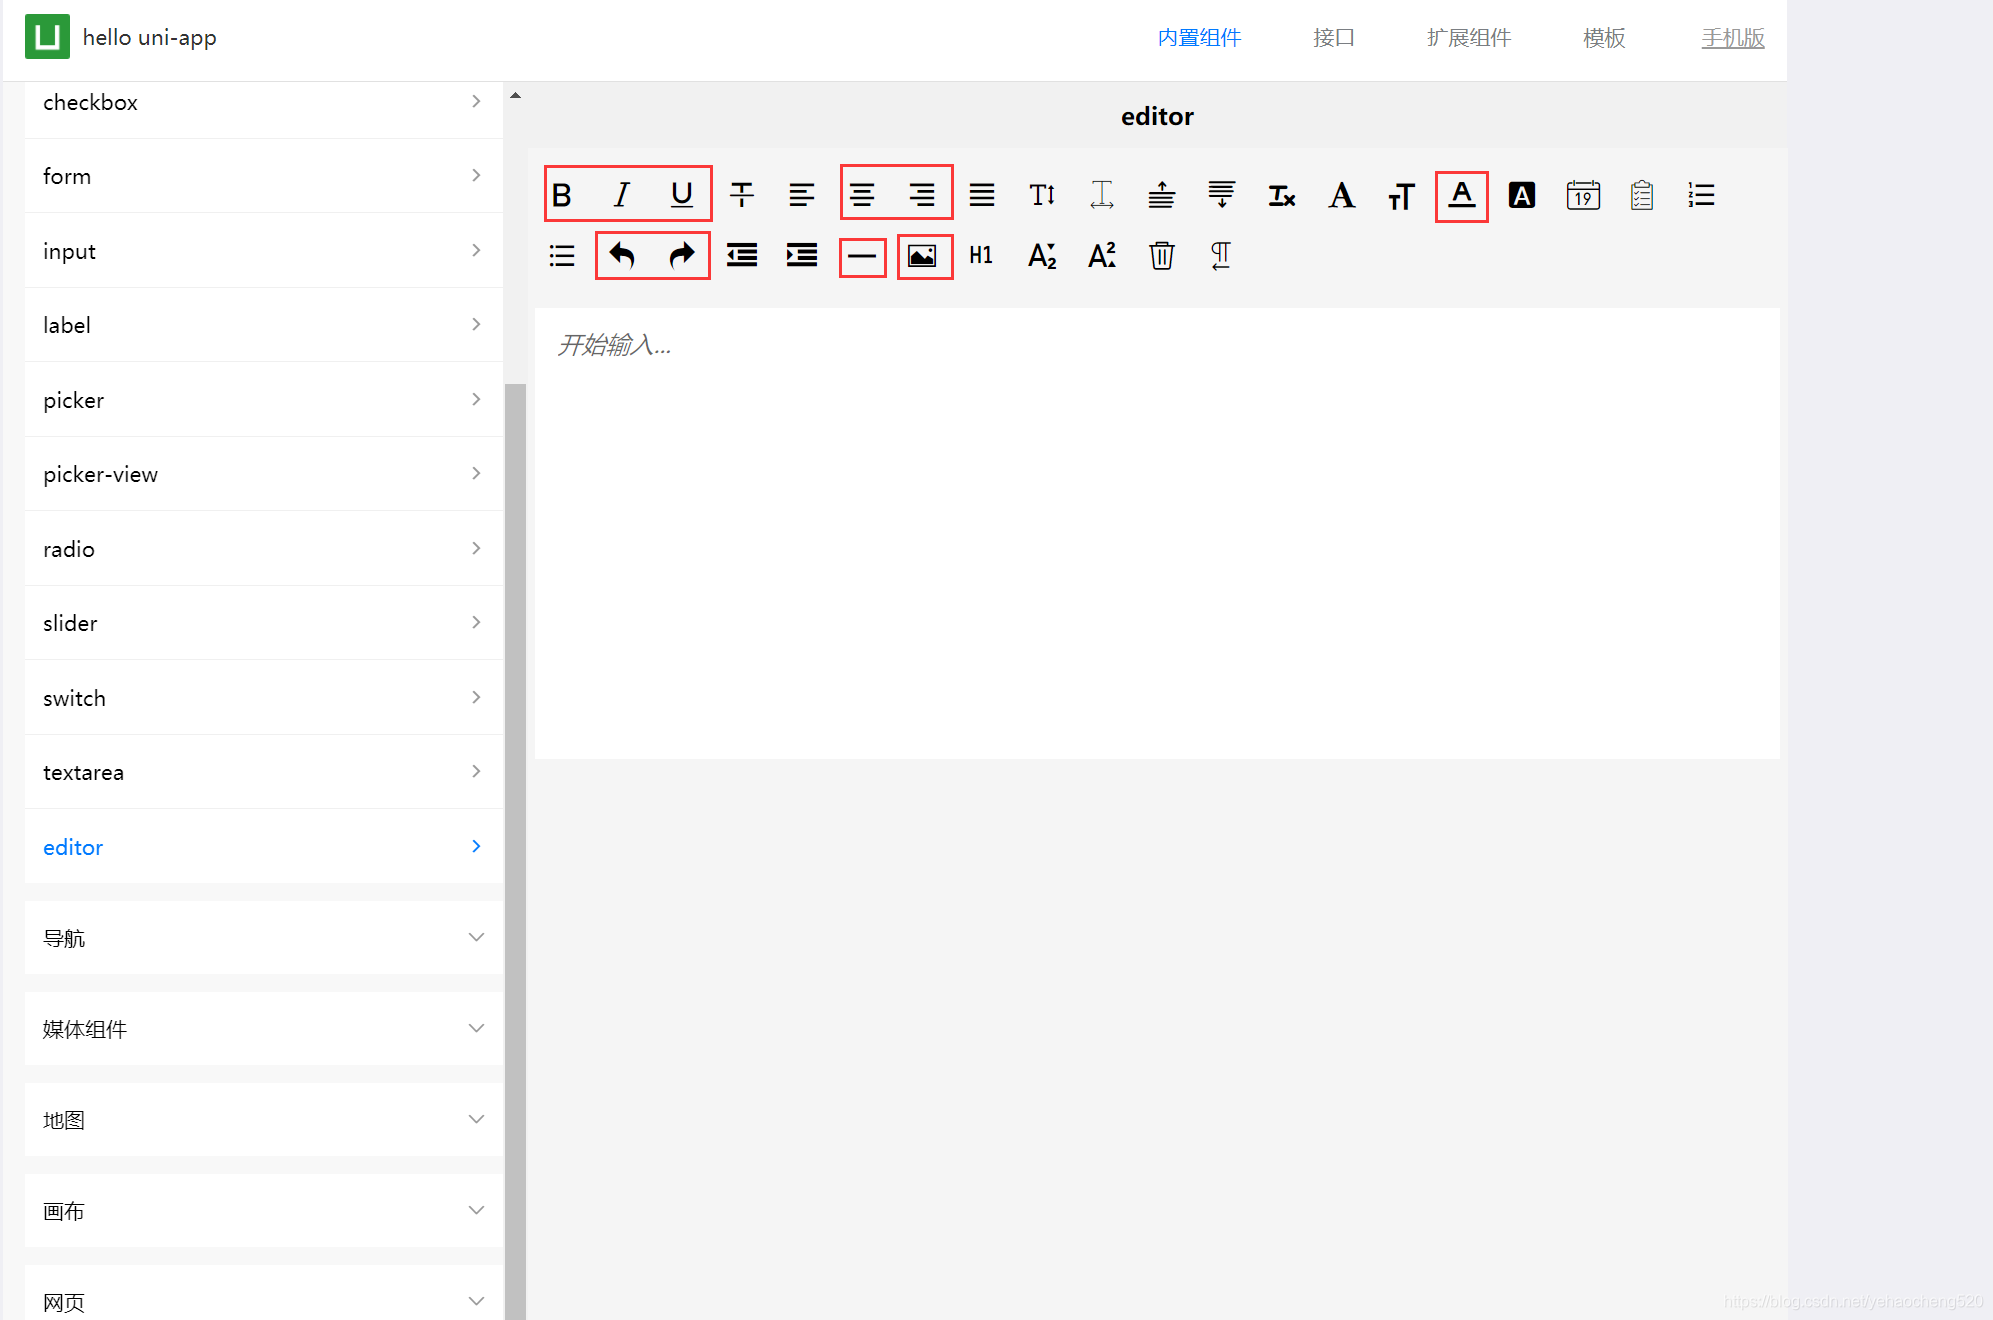This screenshot has height=1320, width=1993.
Task: Set margin top with upward arrow lines icon
Action: pos(1162,195)
